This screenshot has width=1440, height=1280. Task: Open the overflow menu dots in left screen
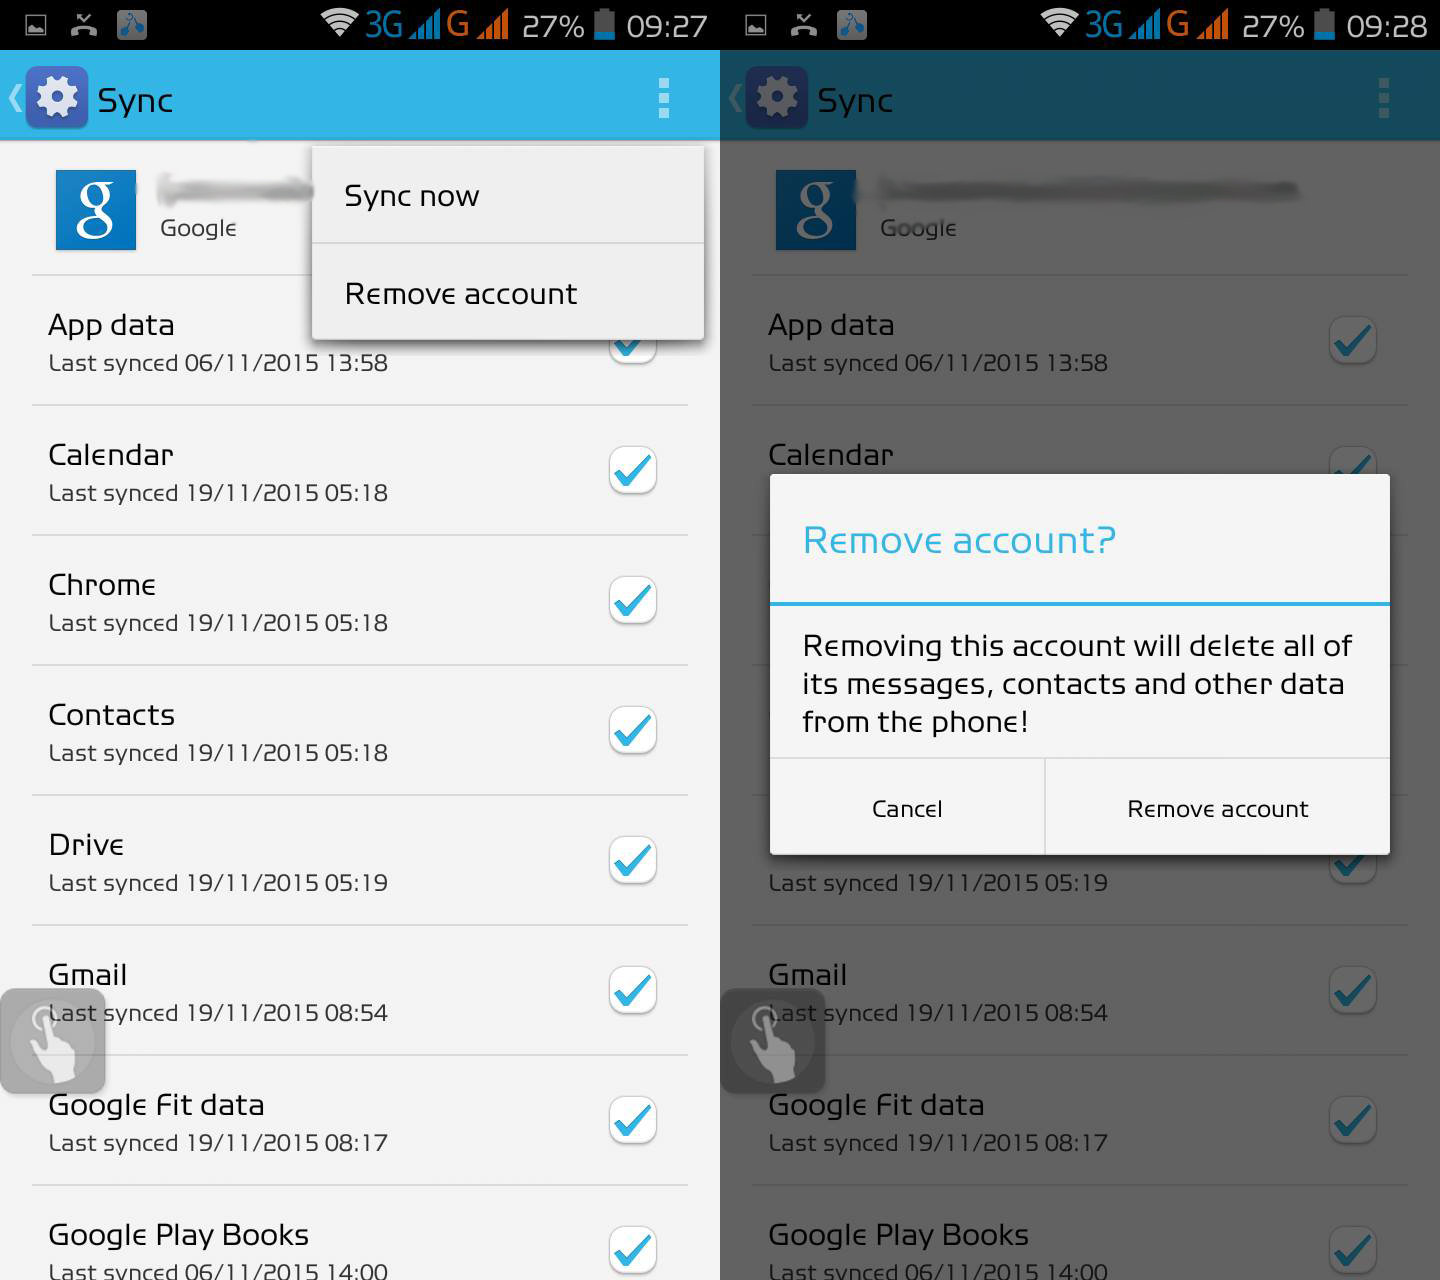point(663,98)
